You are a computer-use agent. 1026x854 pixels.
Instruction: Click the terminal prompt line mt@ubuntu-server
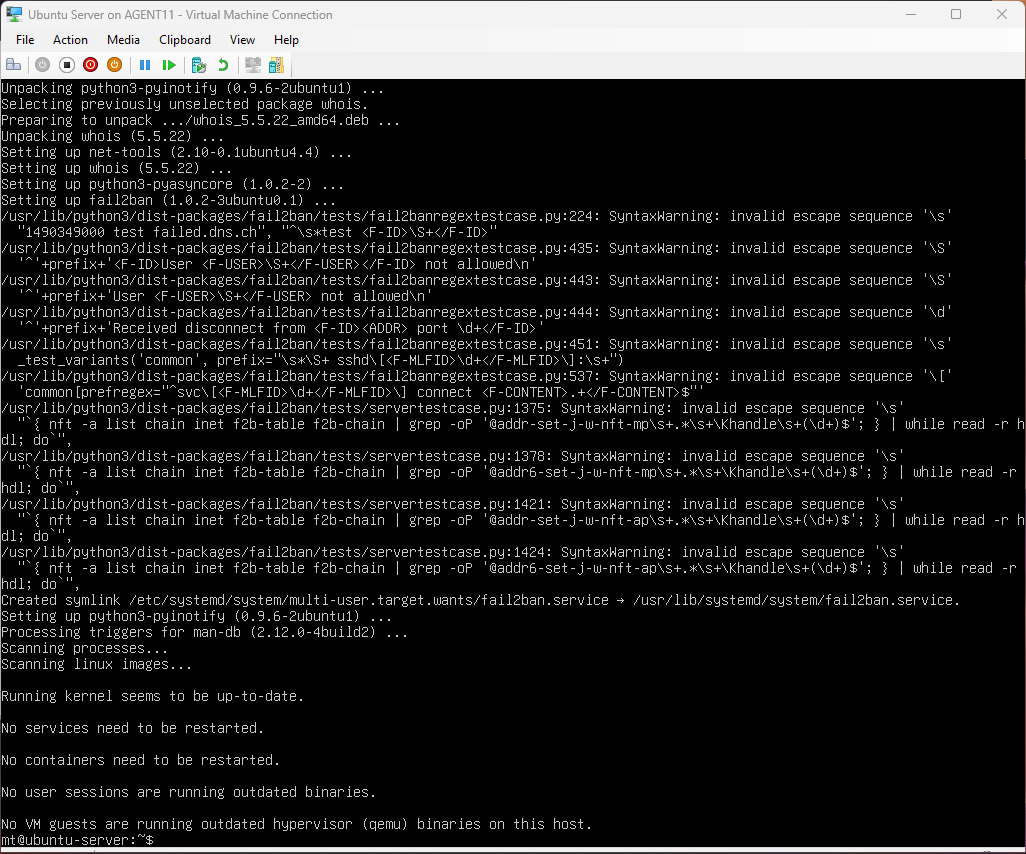point(78,840)
